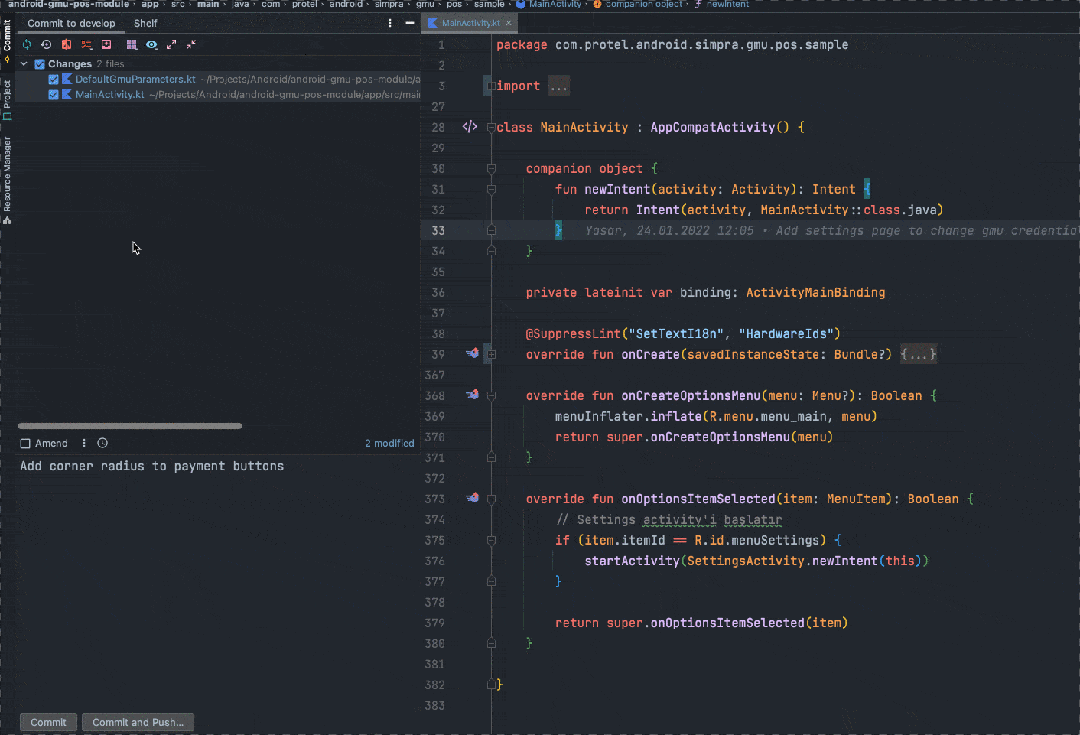
Task: Open the Changelists icon in commit toolbar
Action: pos(87,44)
